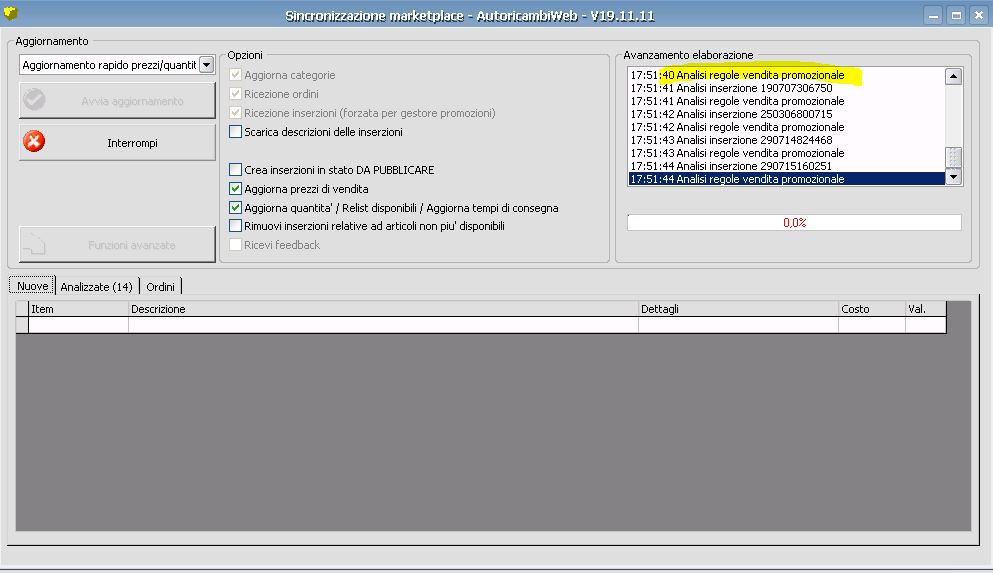Click the log scroll up arrow

pos(954,77)
